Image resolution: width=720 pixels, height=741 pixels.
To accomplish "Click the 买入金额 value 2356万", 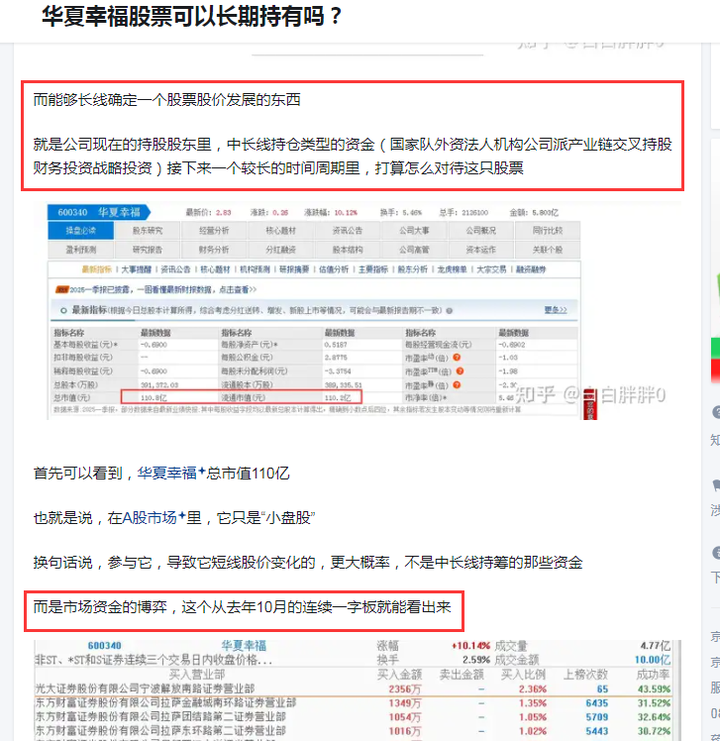I will [405, 689].
